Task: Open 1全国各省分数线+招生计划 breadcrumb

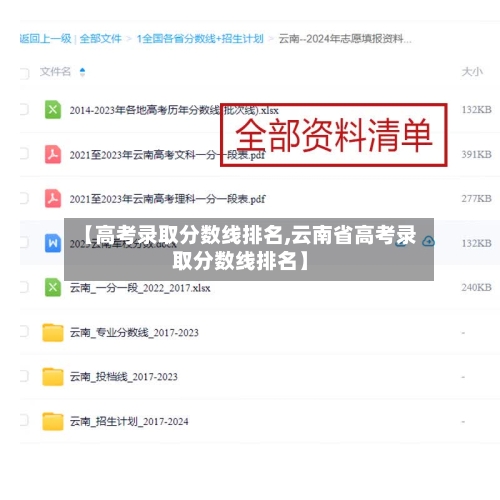Action: (x=200, y=39)
